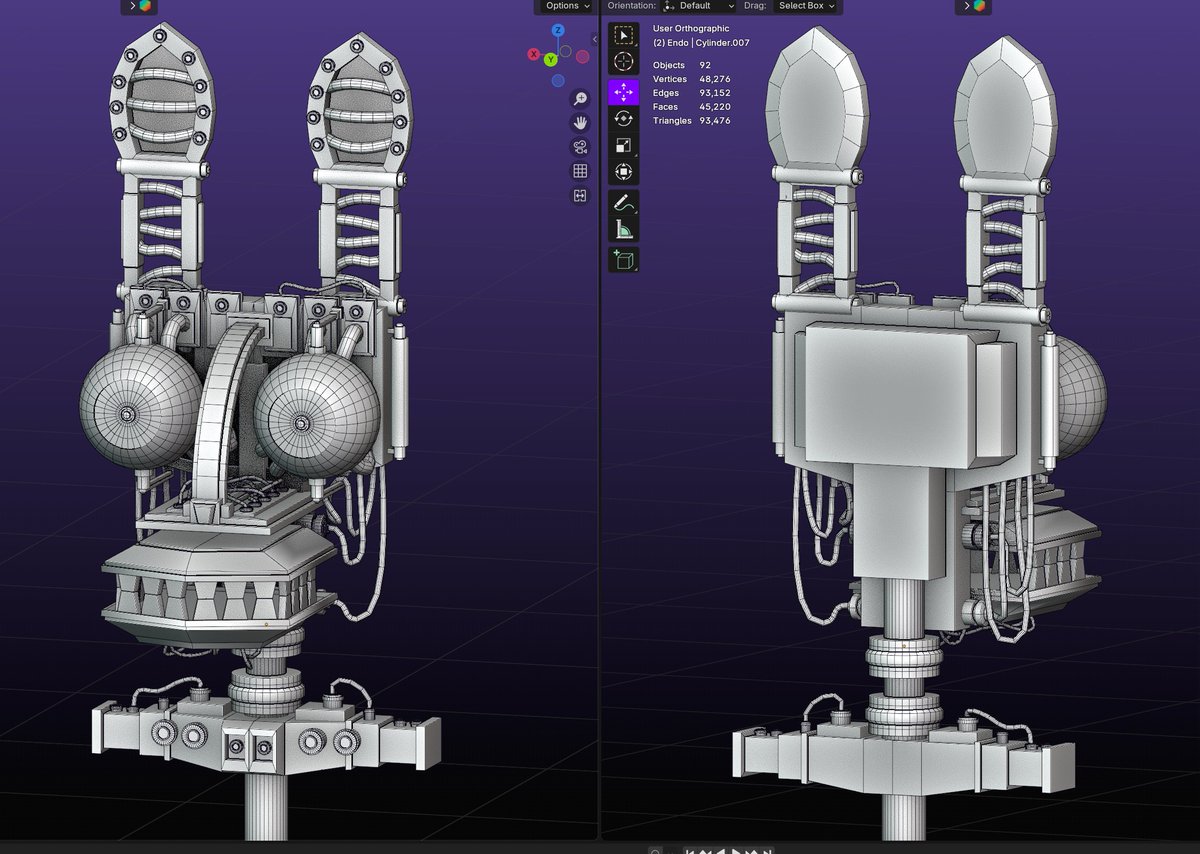
Task: Expand the sidebar with the small arrow
Action: pyautogui.click(x=595, y=39)
